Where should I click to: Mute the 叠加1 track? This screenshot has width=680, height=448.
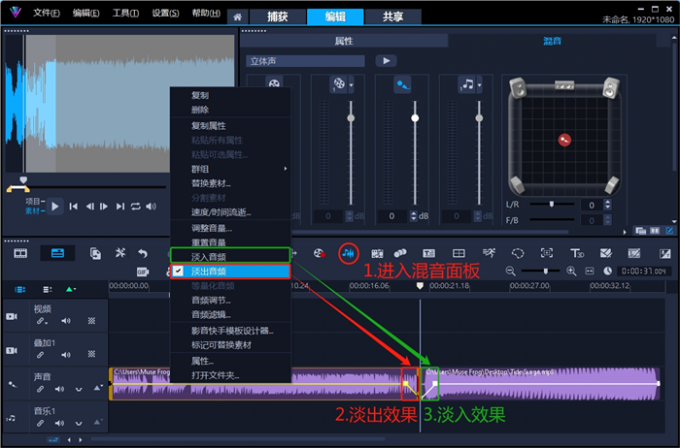point(65,355)
